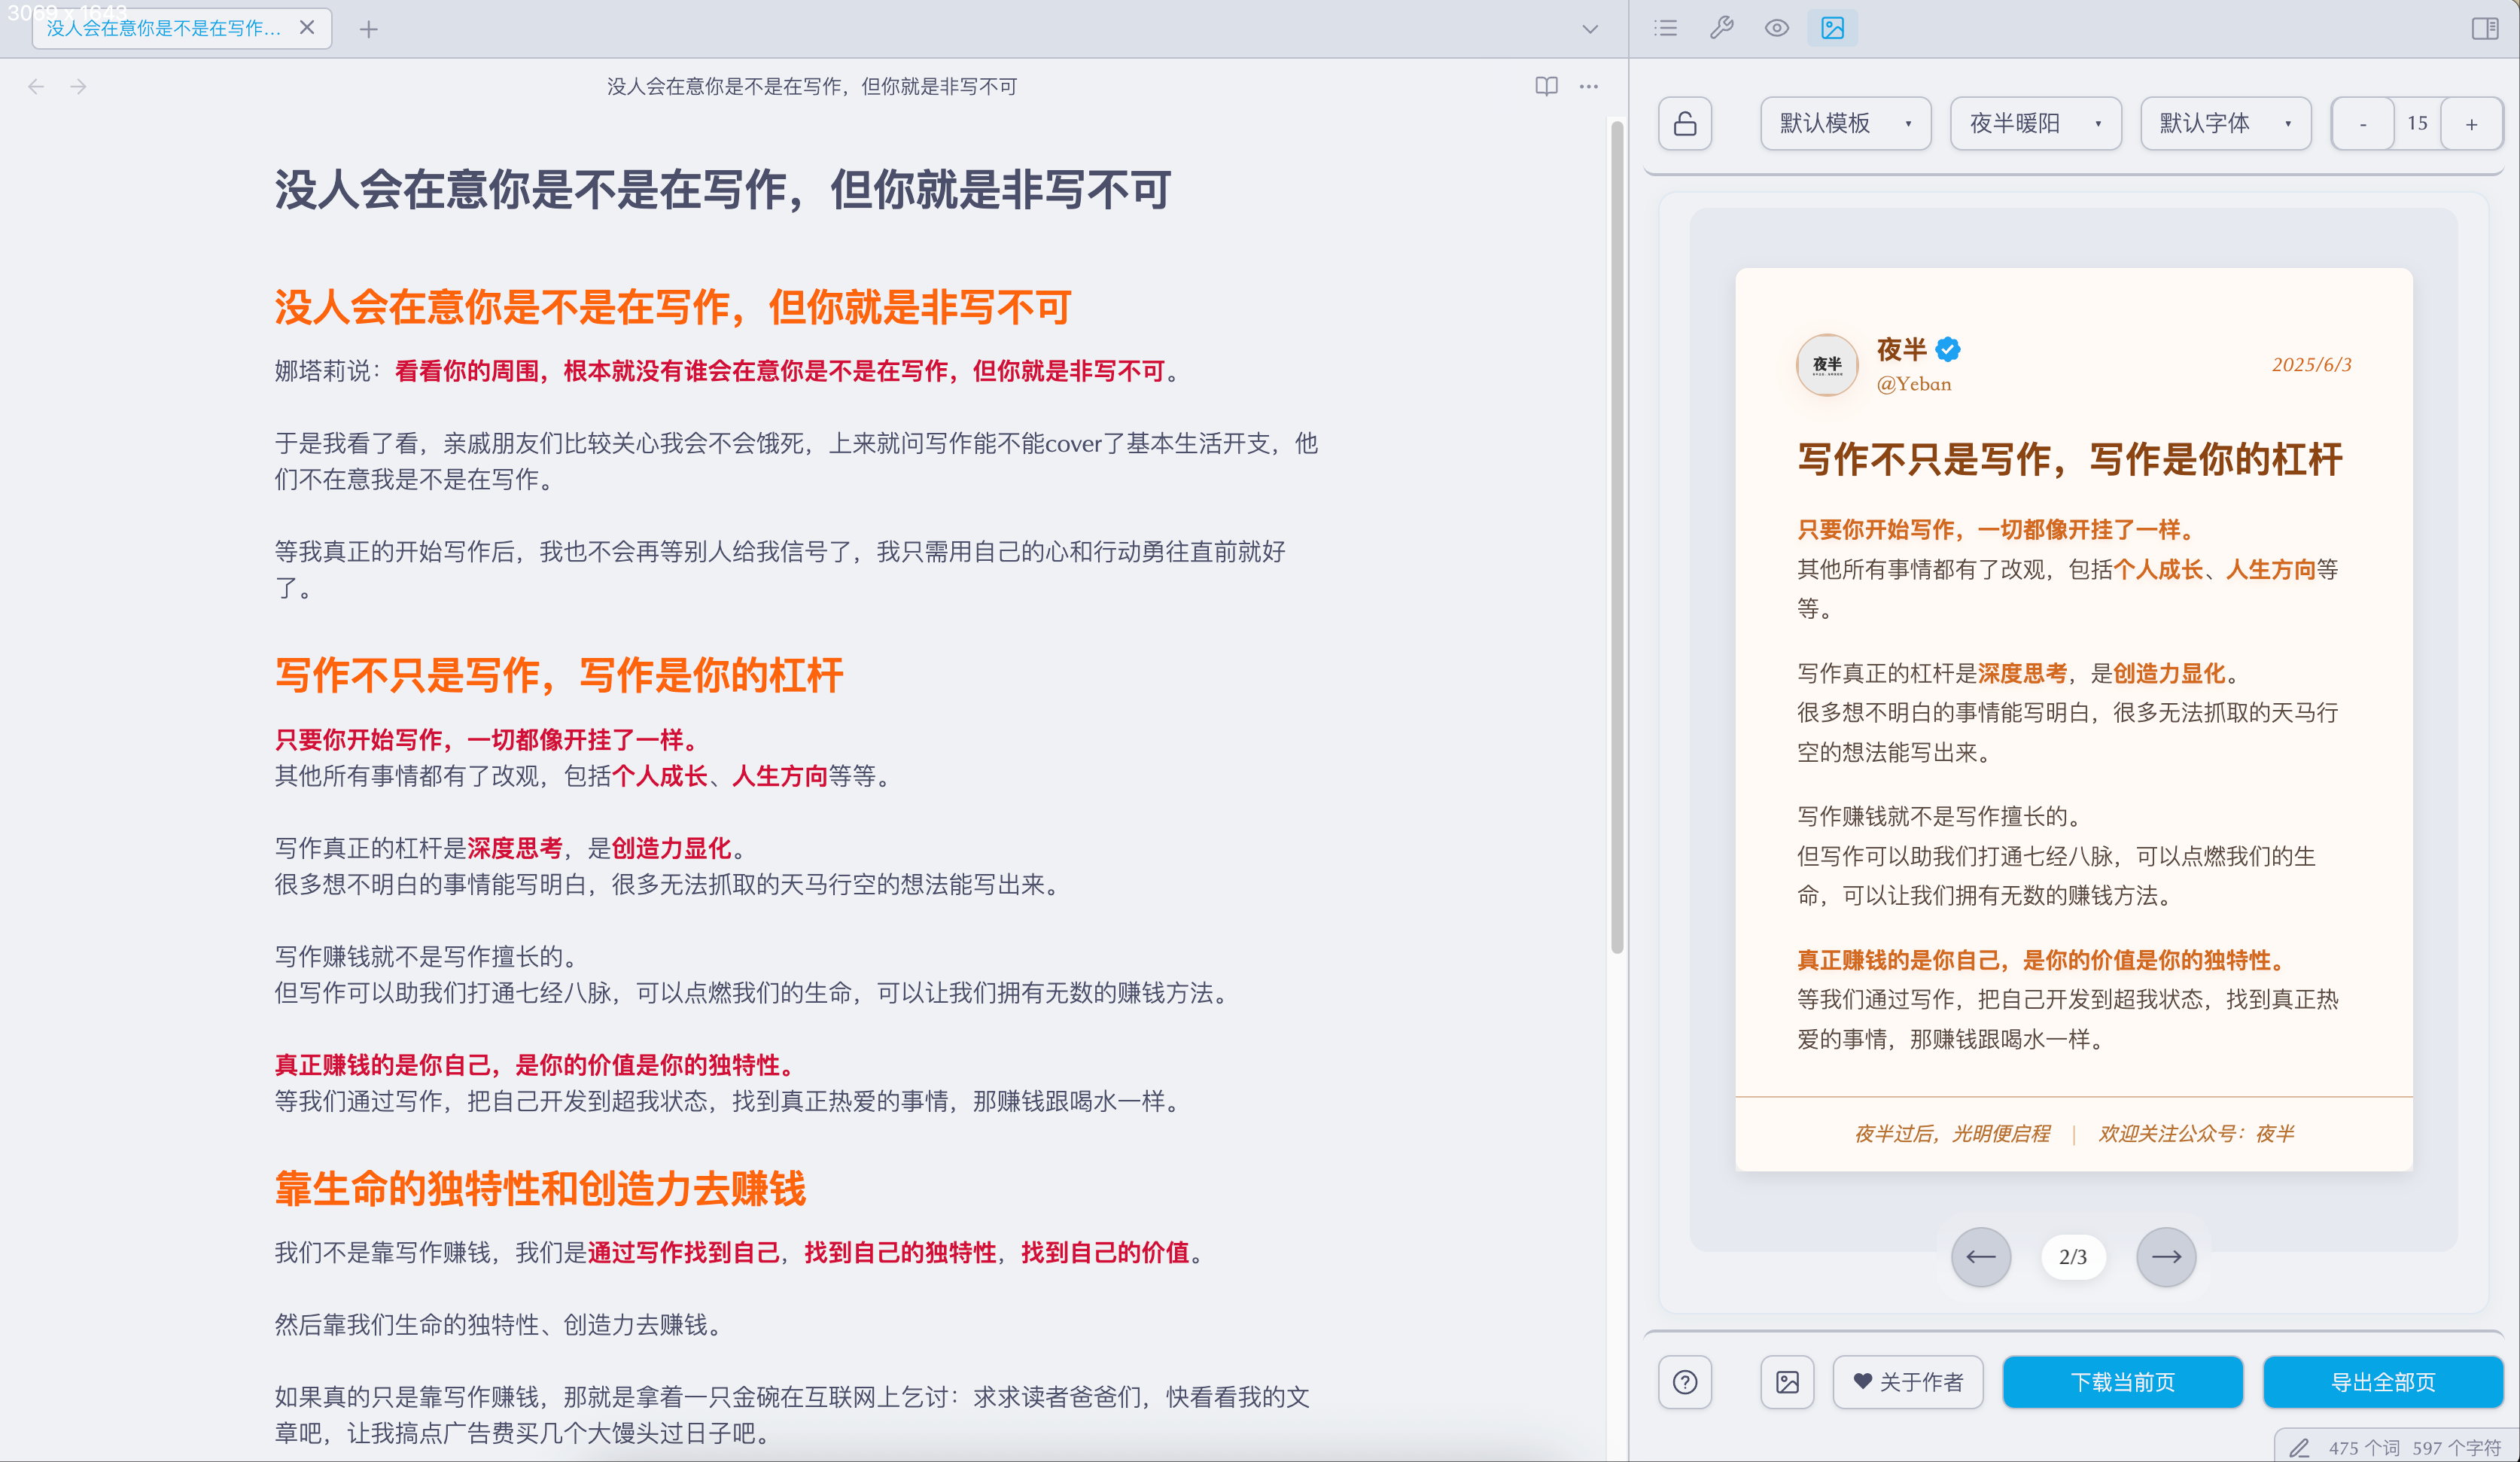The width and height of the screenshot is (2520, 1462).
Task: Click the help question mark button
Action: (1685, 1382)
